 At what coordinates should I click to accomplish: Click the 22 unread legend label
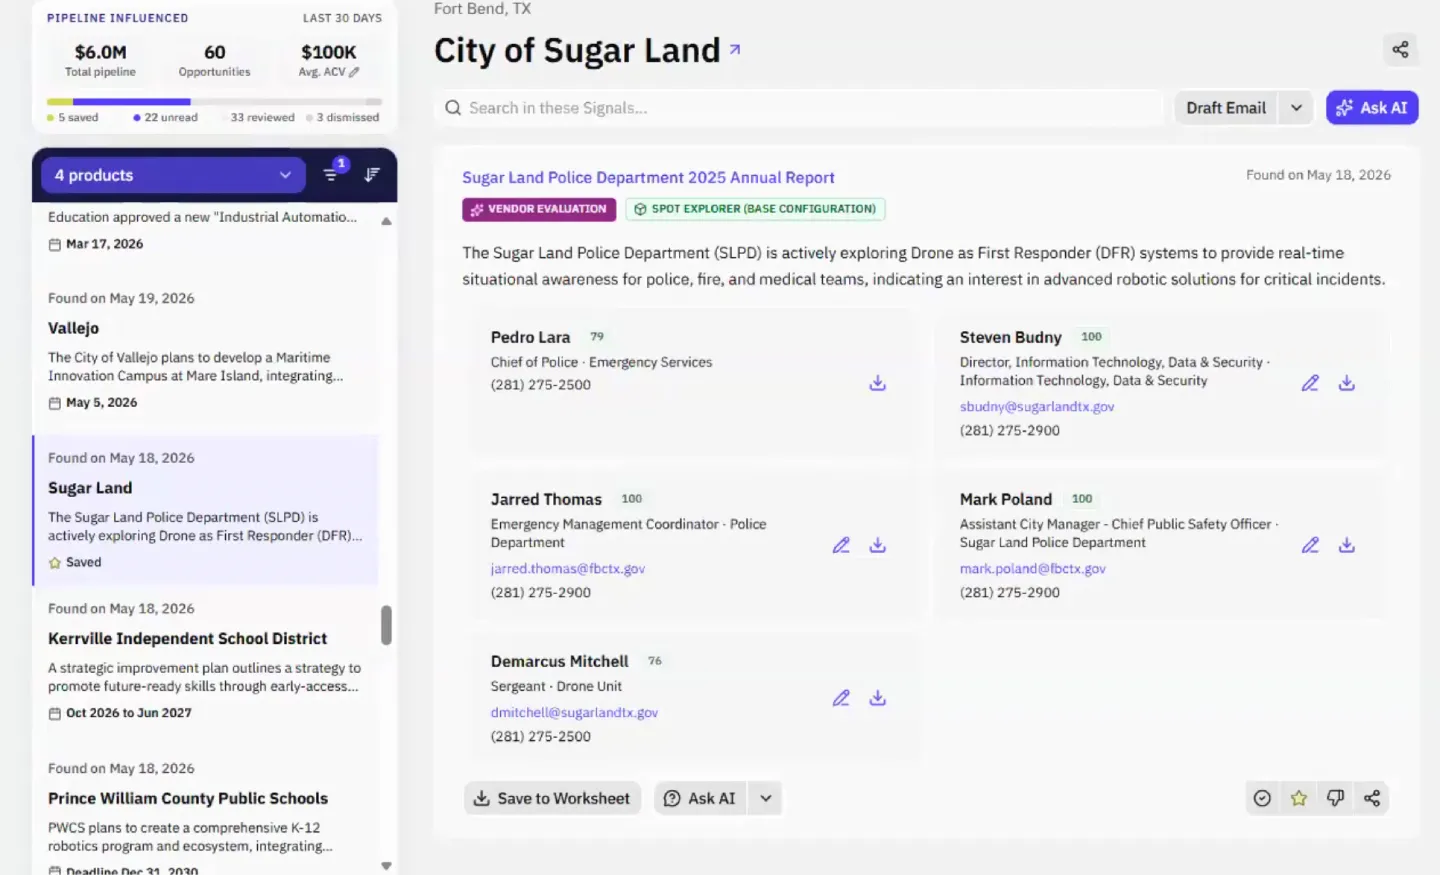165,118
